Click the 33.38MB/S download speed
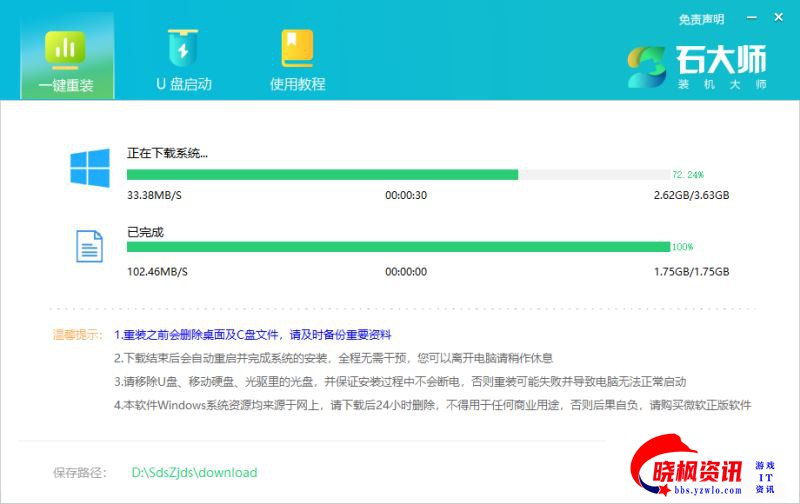Image resolution: width=800 pixels, height=504 pixels. click(157, 195)
